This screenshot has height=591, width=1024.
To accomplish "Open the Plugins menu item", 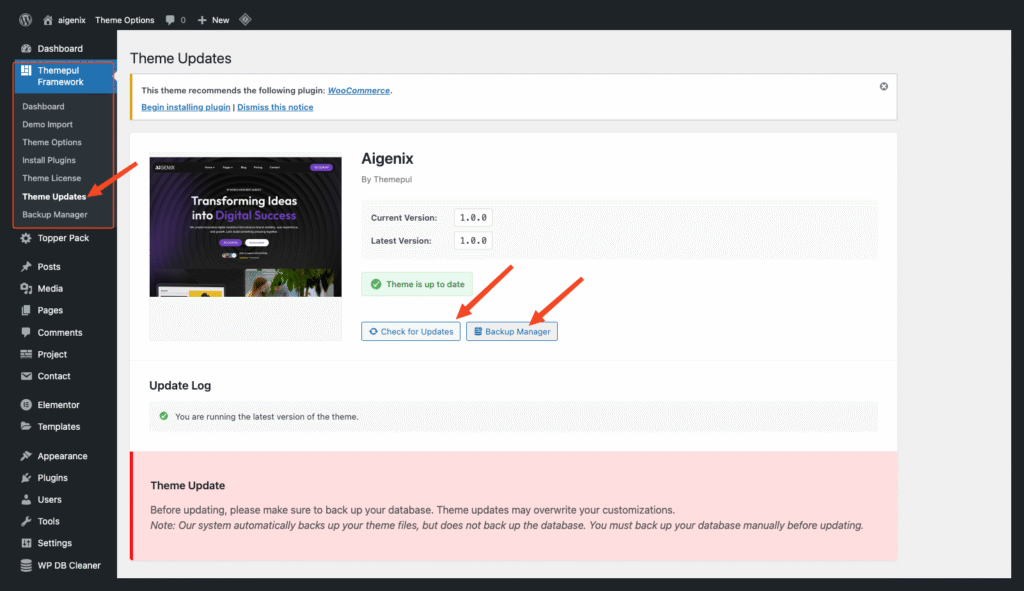I will 52,478.
